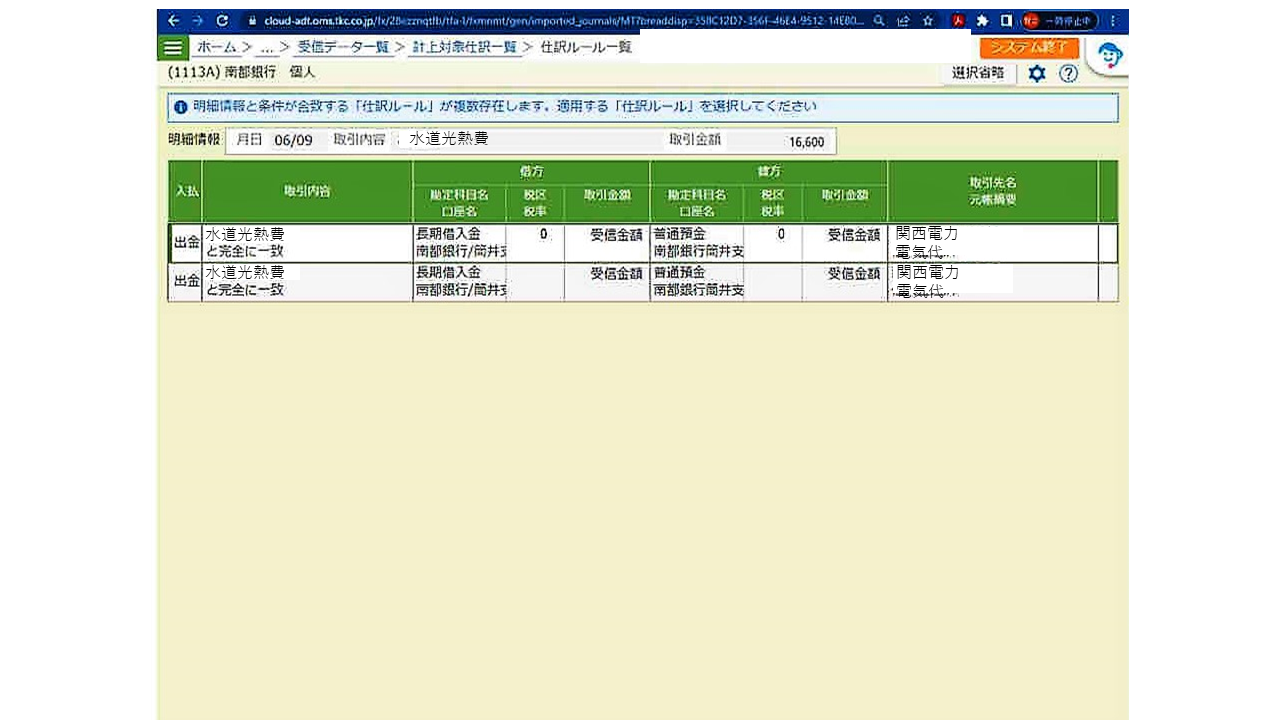Reload the page with browser refresh
The image size is (1280, 720).
pyautogui.click(x=222, y=20)
